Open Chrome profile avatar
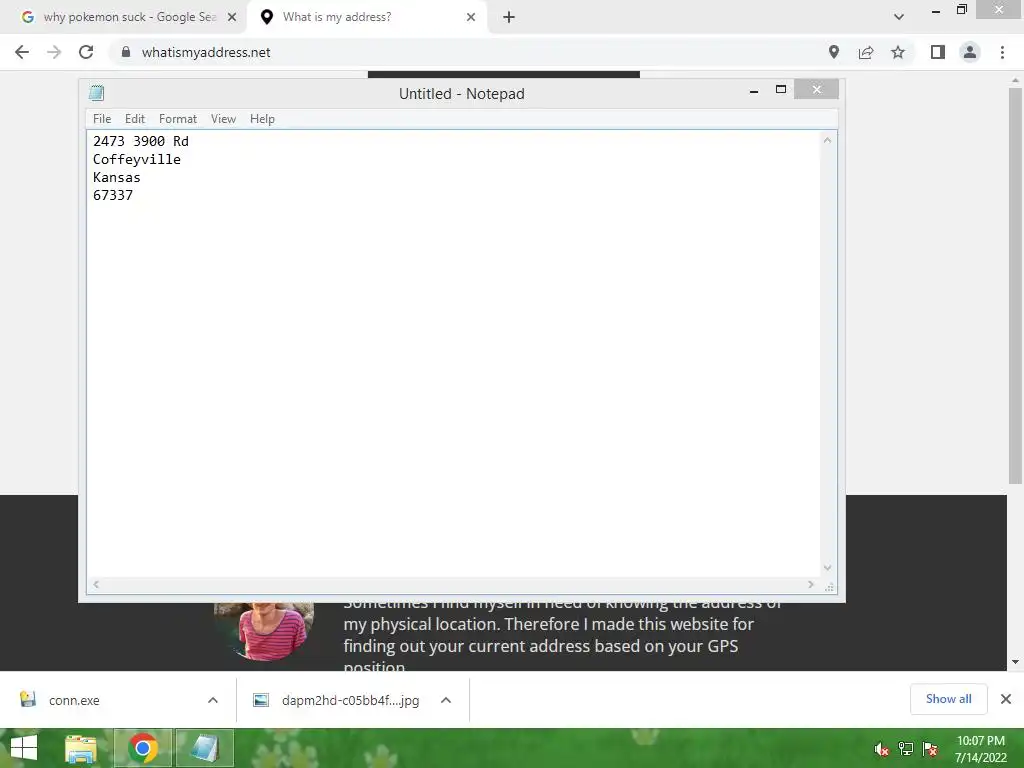Viewport: 1024px width, 768px height. 970,52
